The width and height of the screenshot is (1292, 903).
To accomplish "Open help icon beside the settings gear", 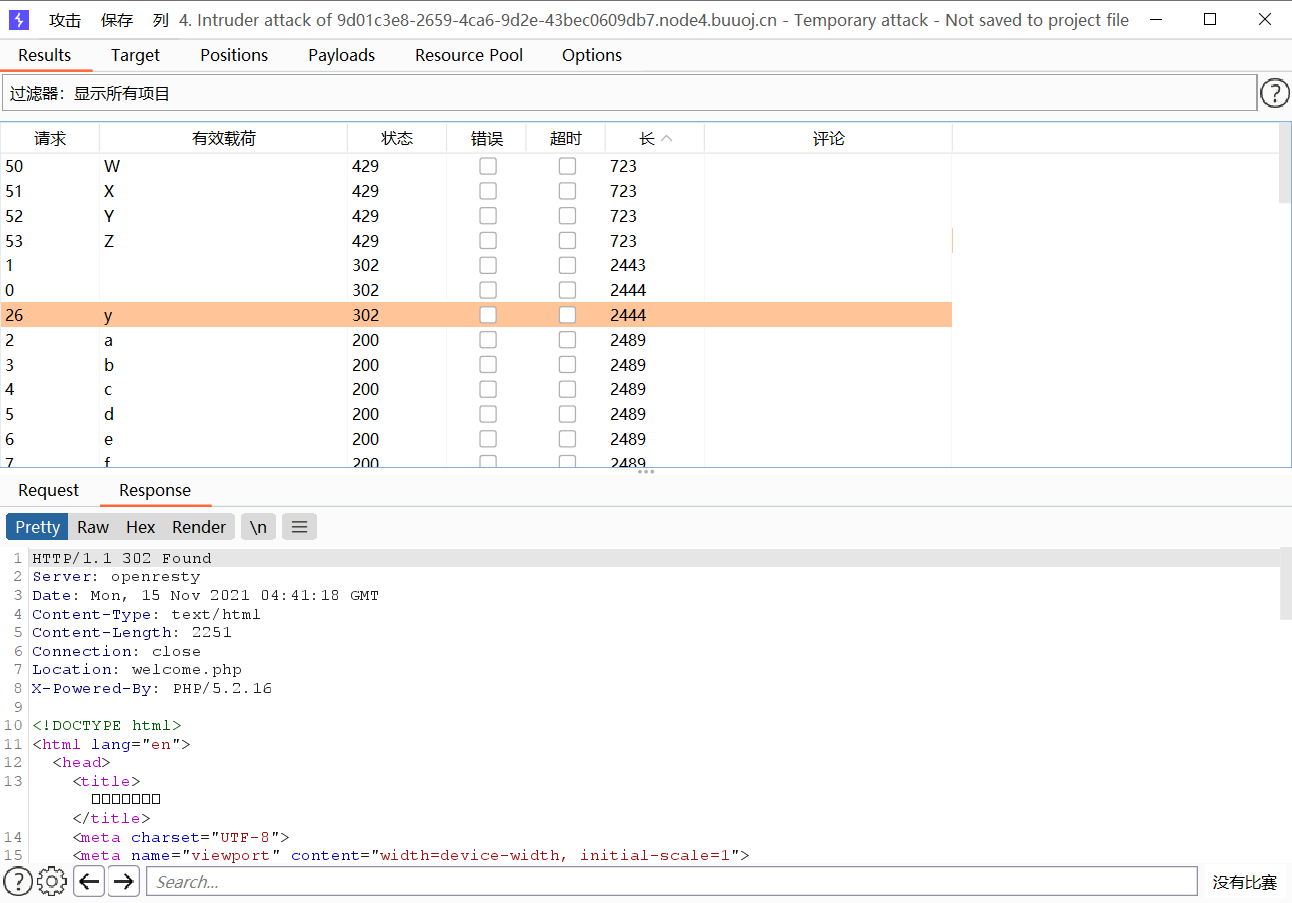I will (x=18, y=881).
